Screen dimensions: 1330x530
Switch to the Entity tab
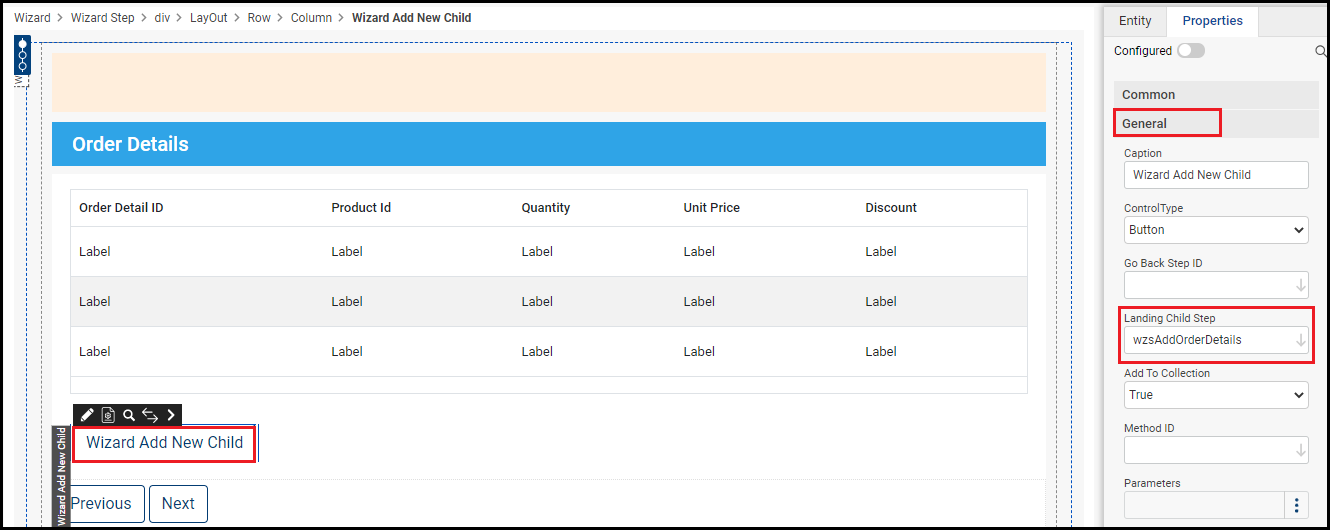point(1135,21)
